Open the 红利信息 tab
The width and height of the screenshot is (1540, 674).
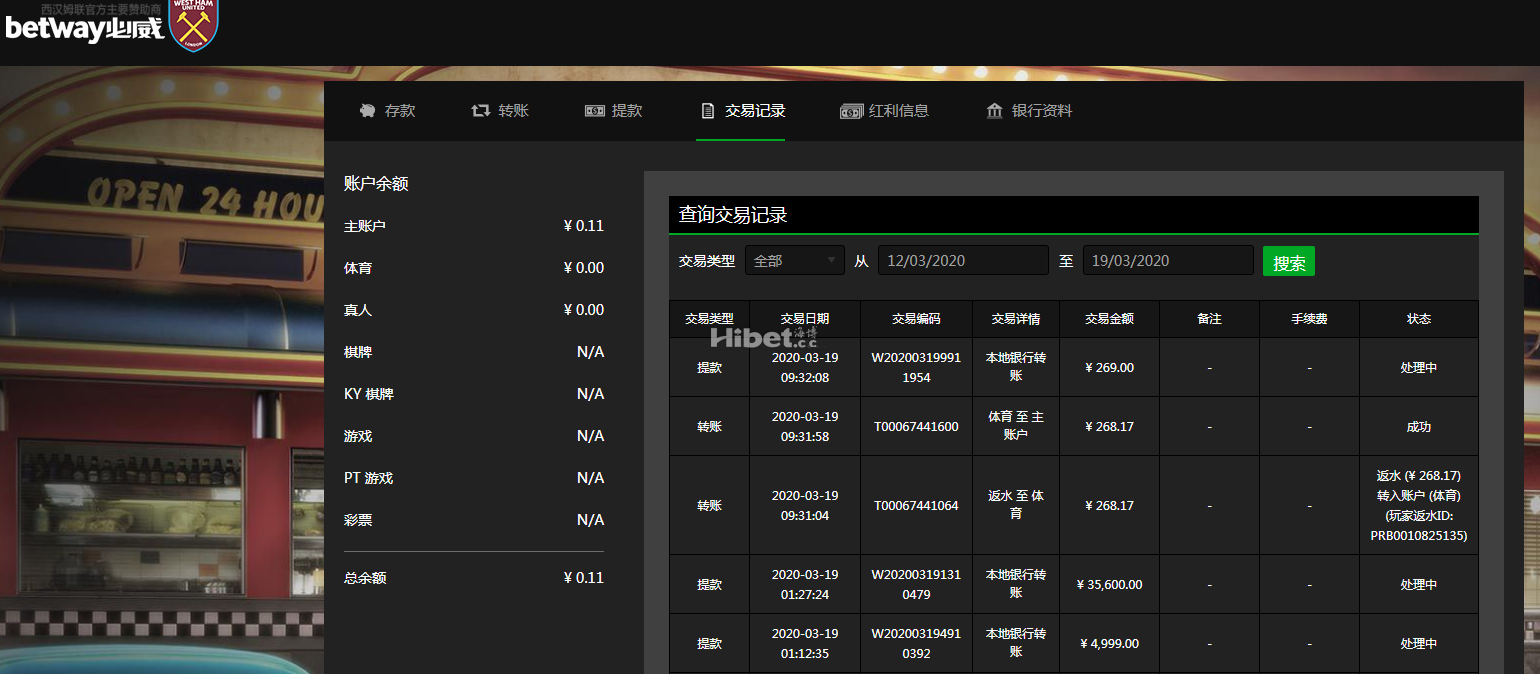coord(898,111)
